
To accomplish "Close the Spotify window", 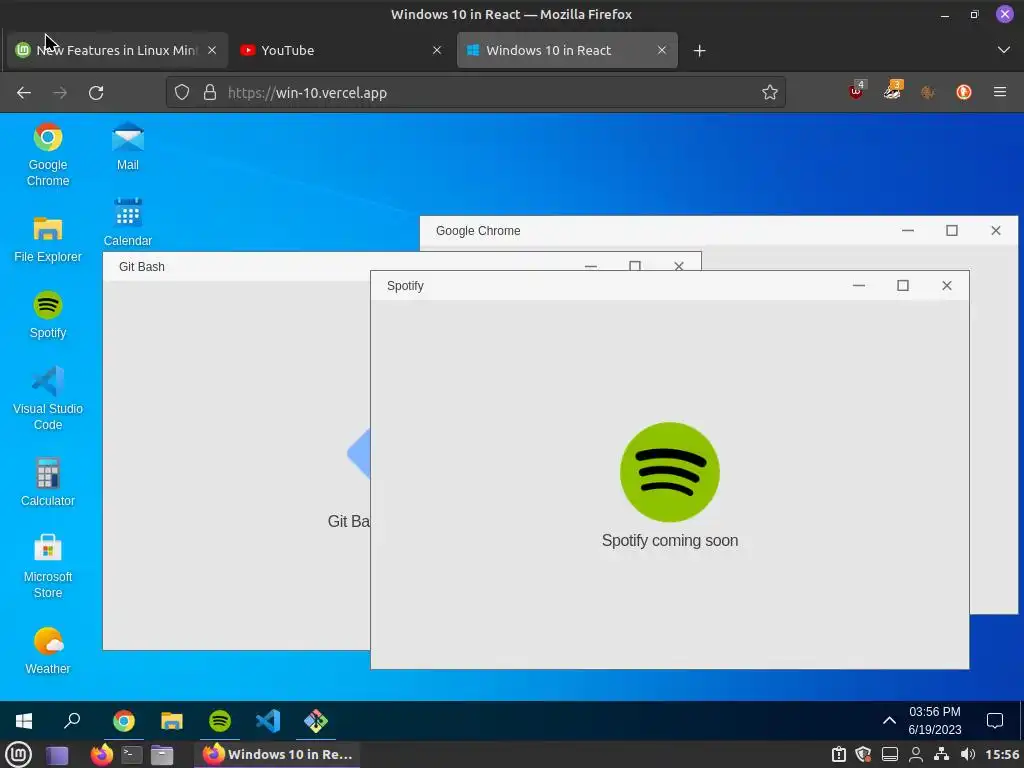I will coord(947,285).
